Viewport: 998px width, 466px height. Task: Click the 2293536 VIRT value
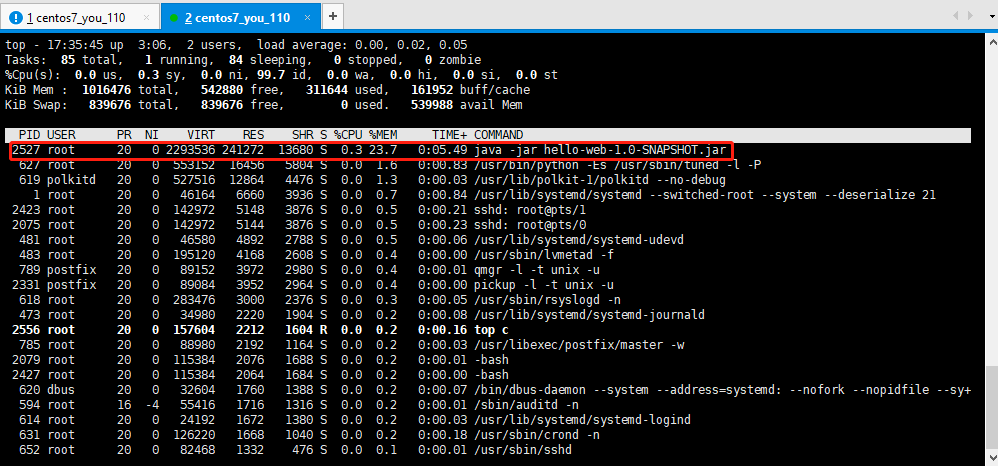coord(190,150)
